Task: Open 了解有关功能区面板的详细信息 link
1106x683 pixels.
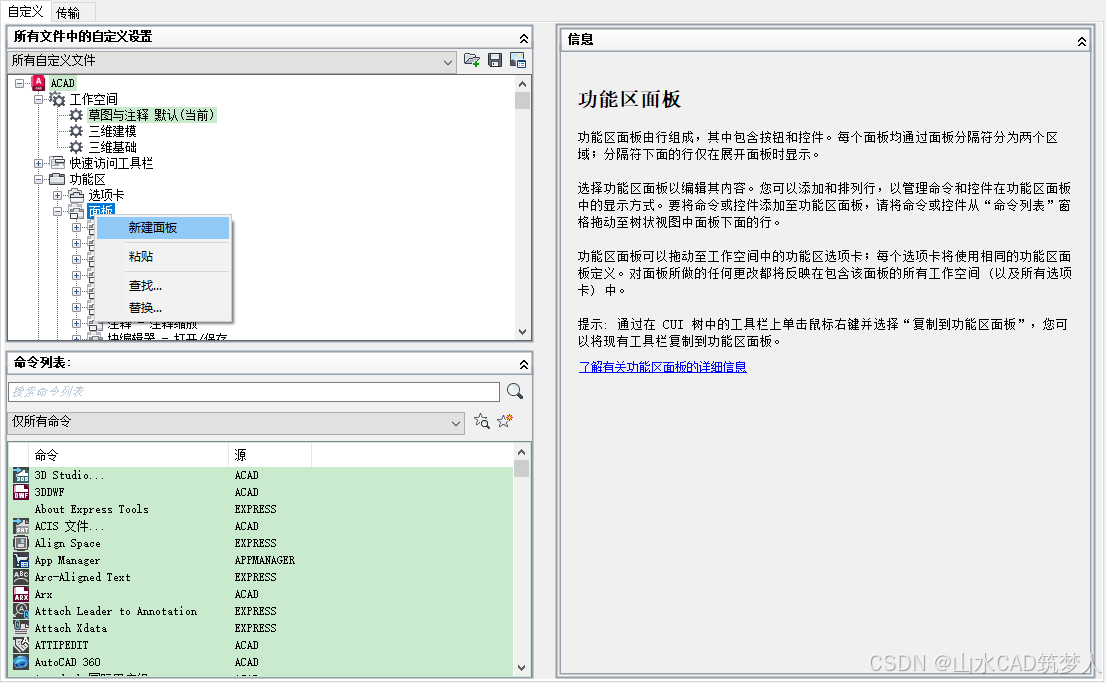Action: [662, 367]
